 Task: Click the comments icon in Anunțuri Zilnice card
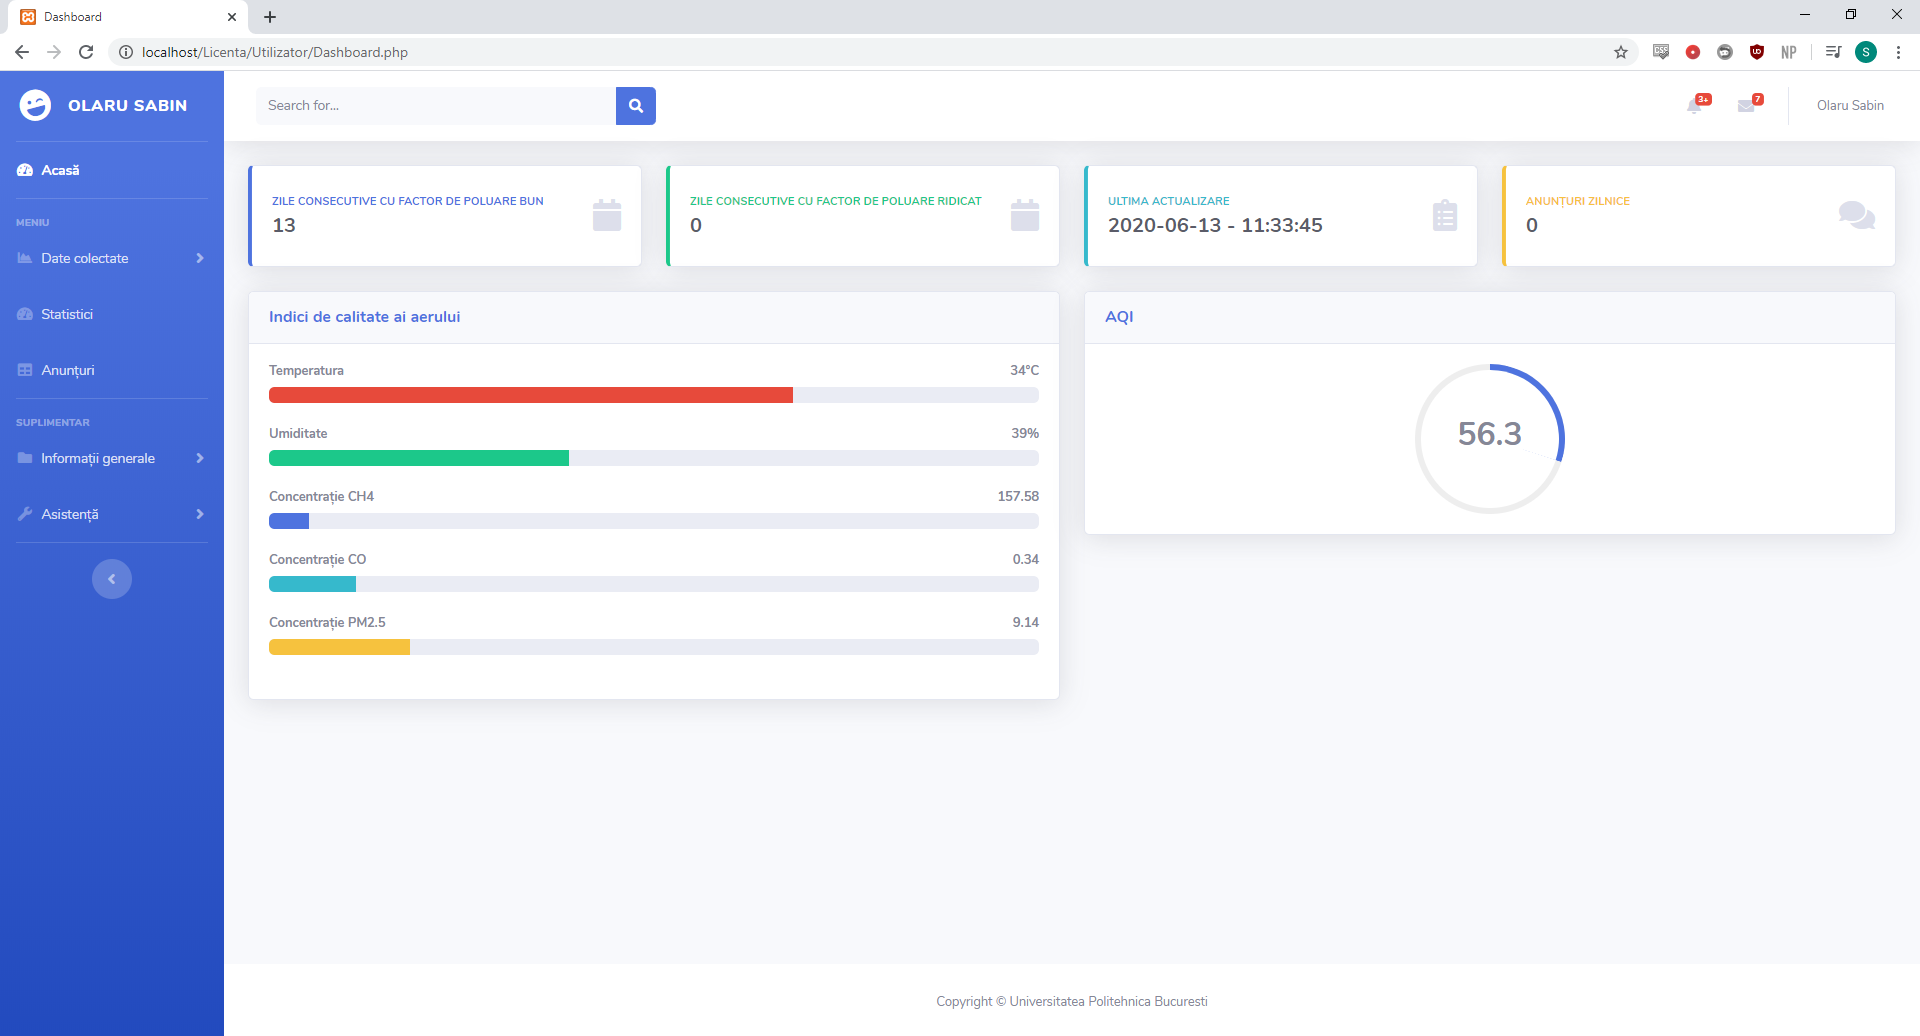pos(1856,215)
